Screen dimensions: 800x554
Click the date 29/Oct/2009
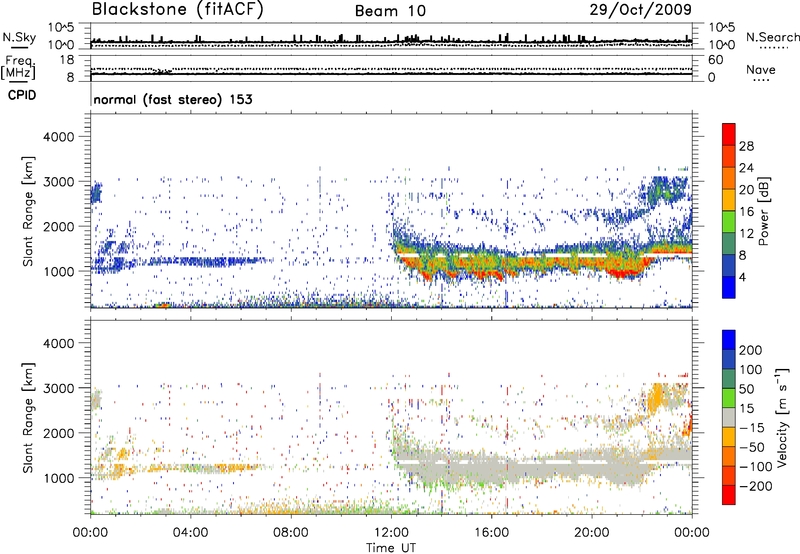coord(641,9)
